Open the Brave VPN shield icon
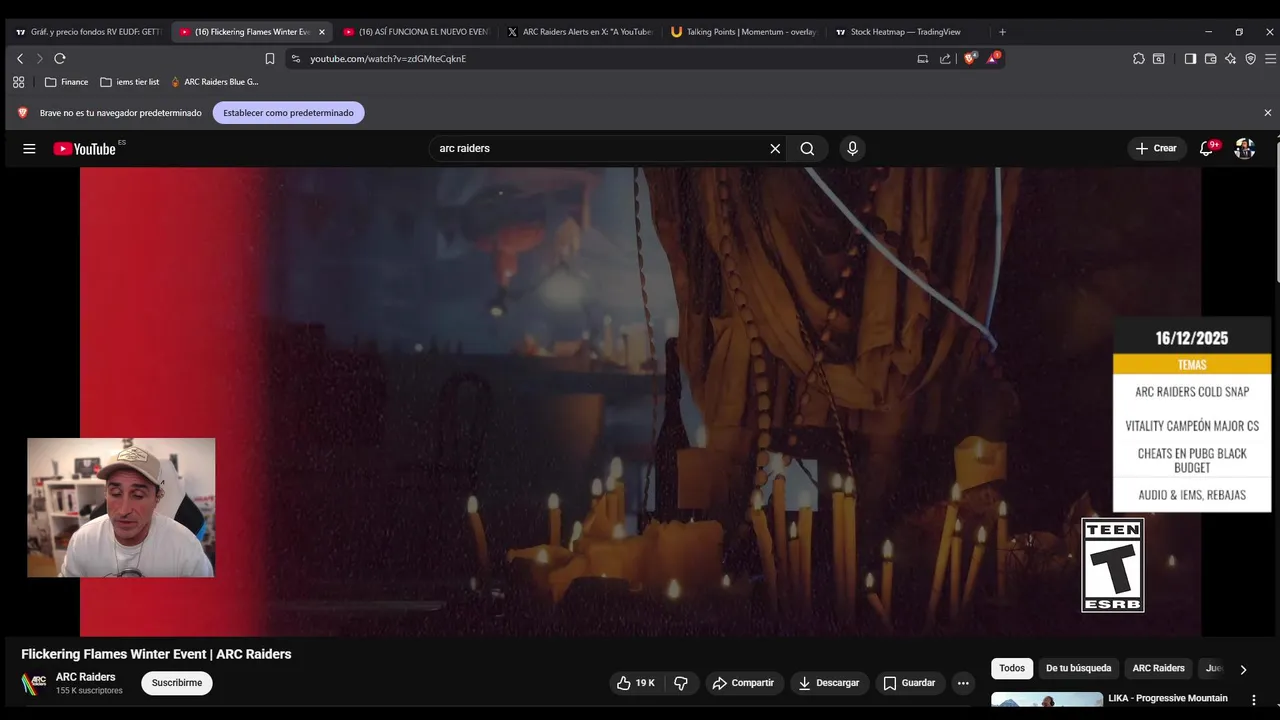 (x=1250, y=59)
